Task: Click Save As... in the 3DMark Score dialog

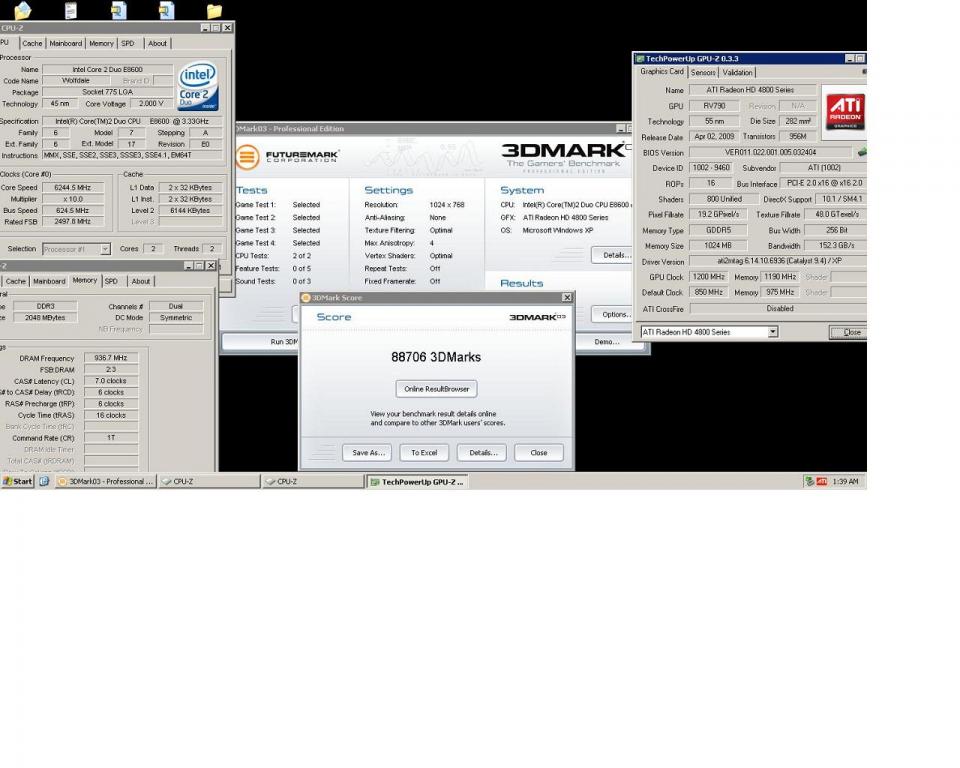Action: click(367, 453)
